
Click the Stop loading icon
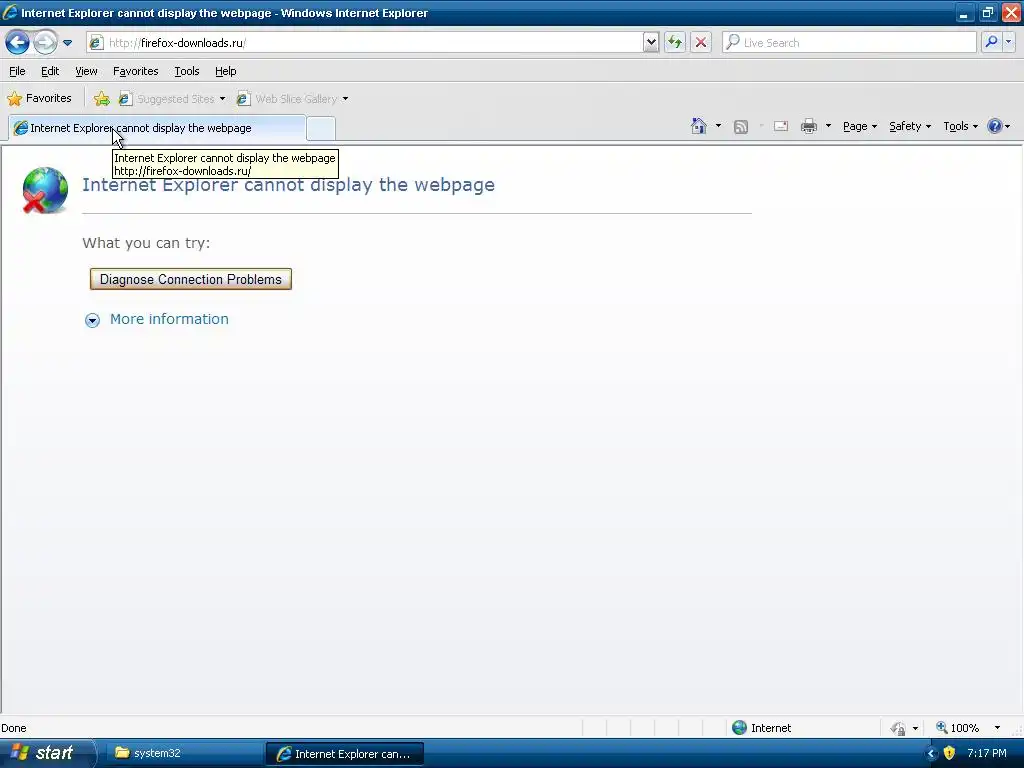pos(701,43)
